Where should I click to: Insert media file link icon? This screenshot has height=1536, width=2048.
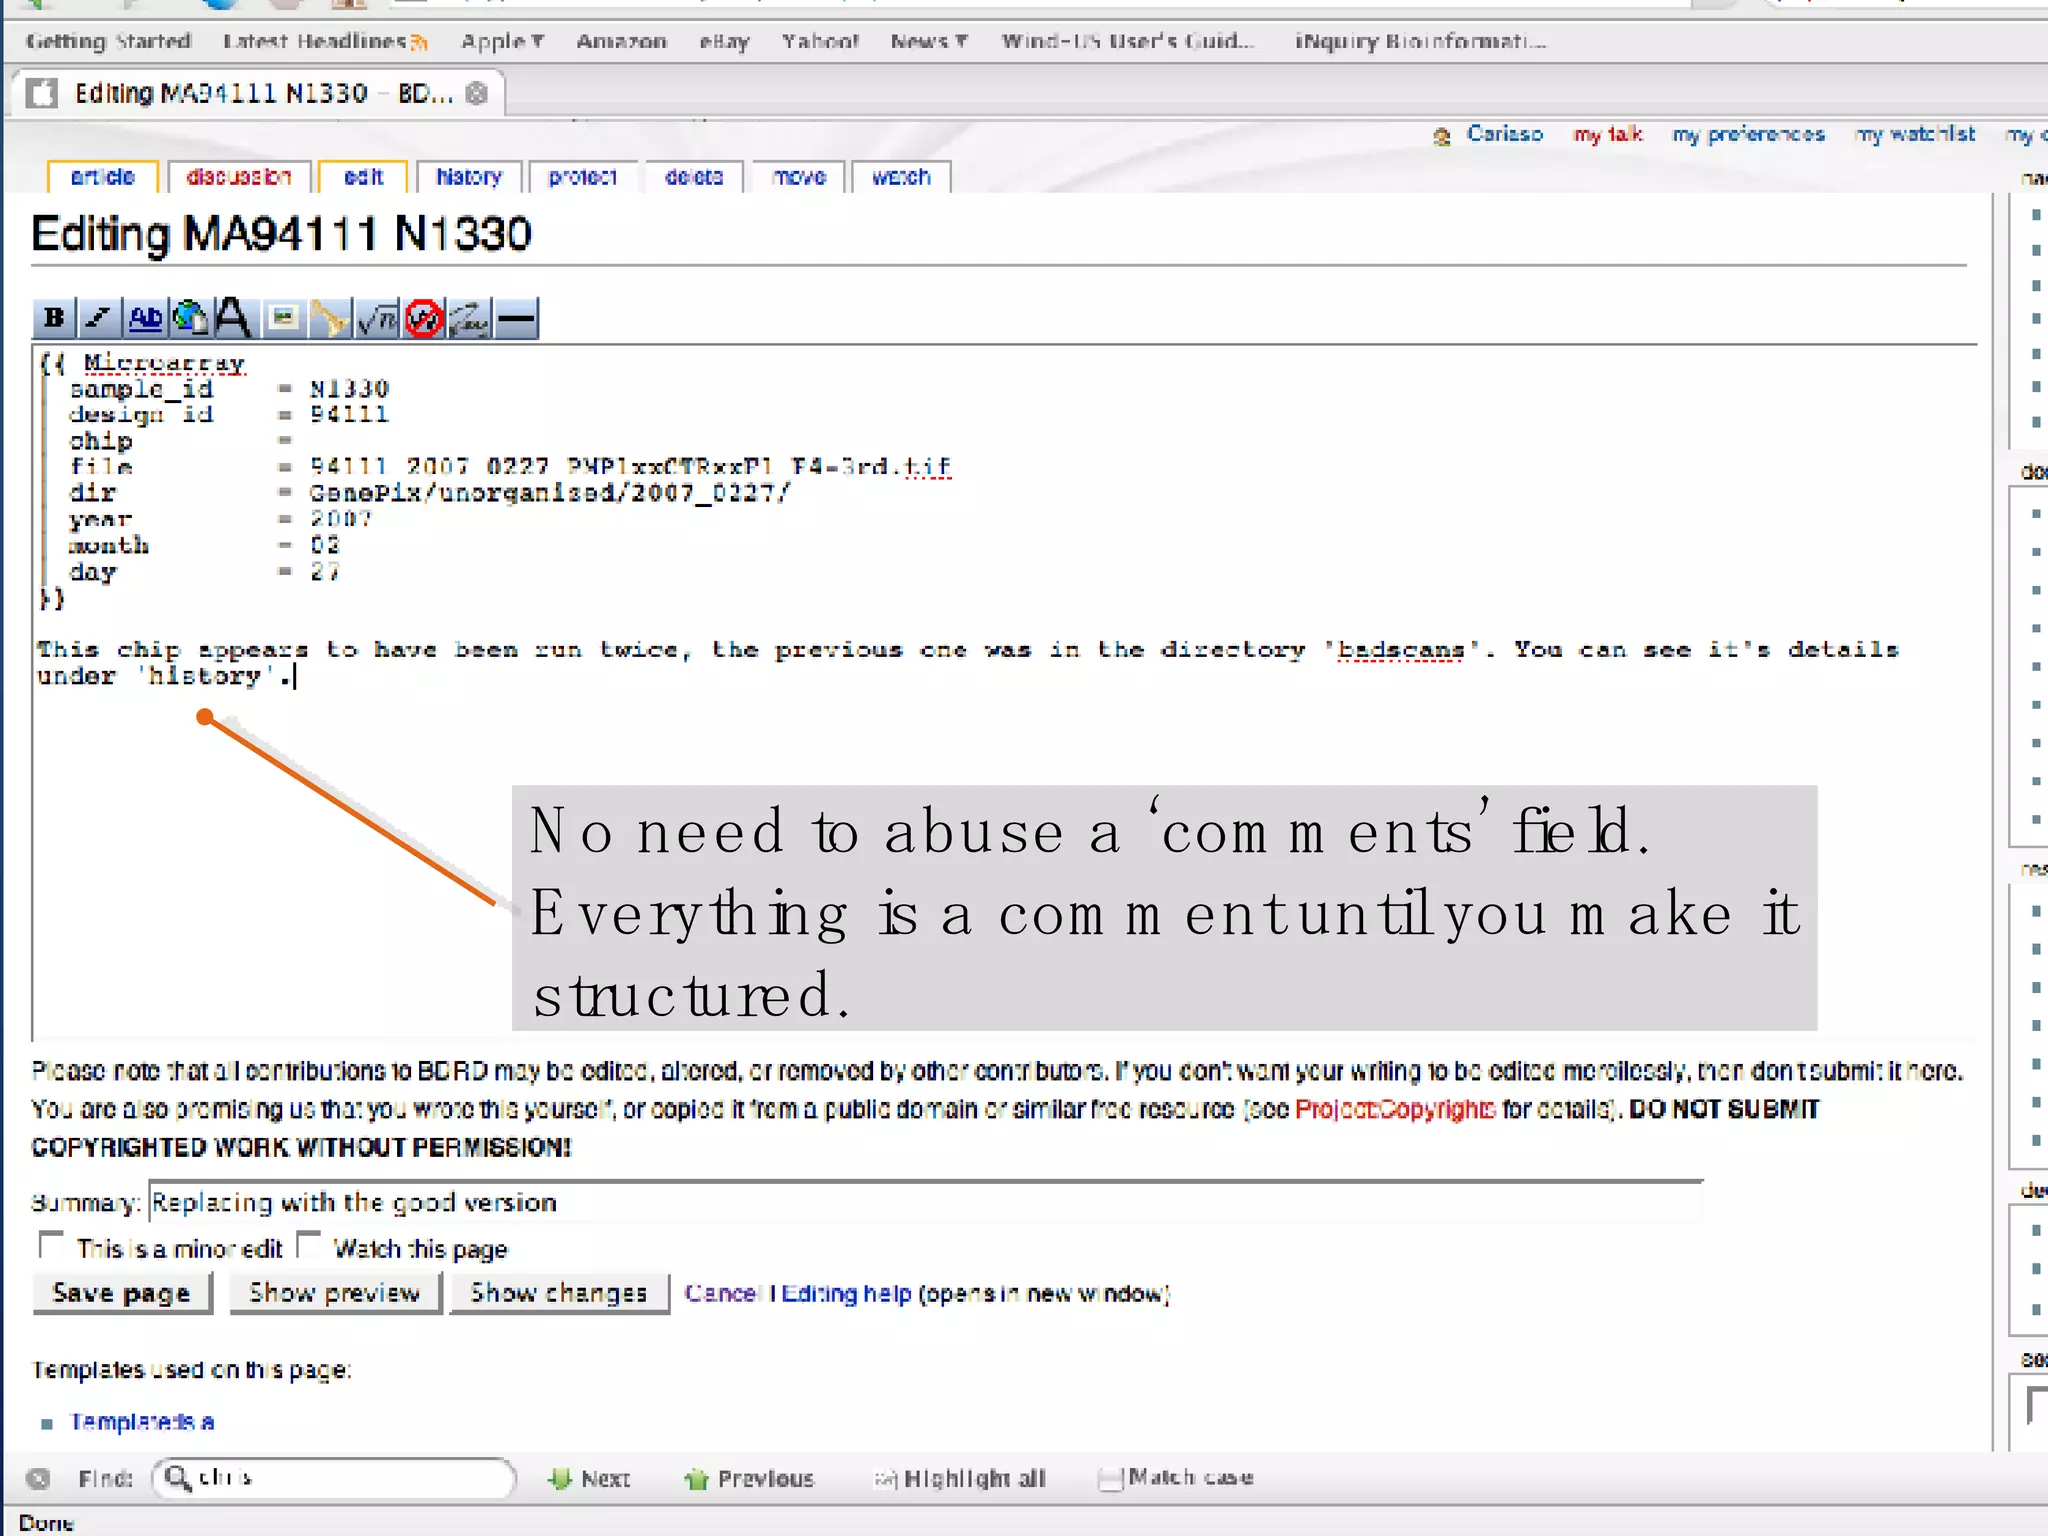coord(330,319)
